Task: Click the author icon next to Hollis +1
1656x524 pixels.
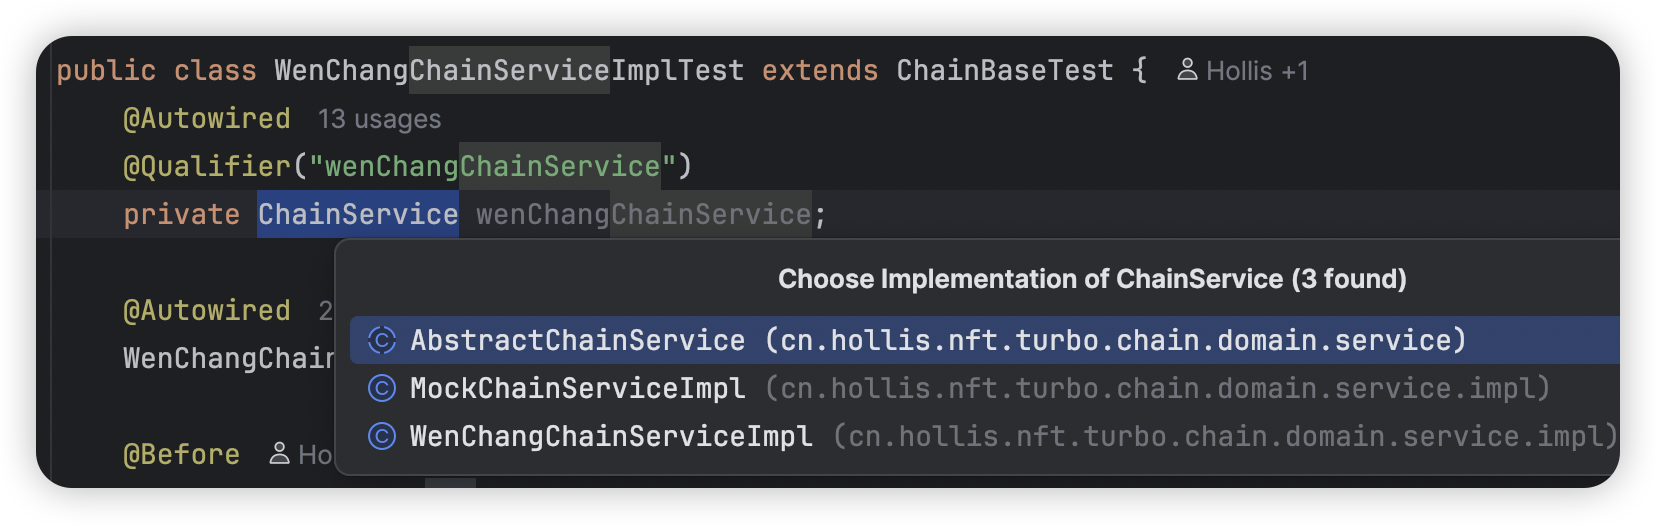Action: pos(1187,70)
